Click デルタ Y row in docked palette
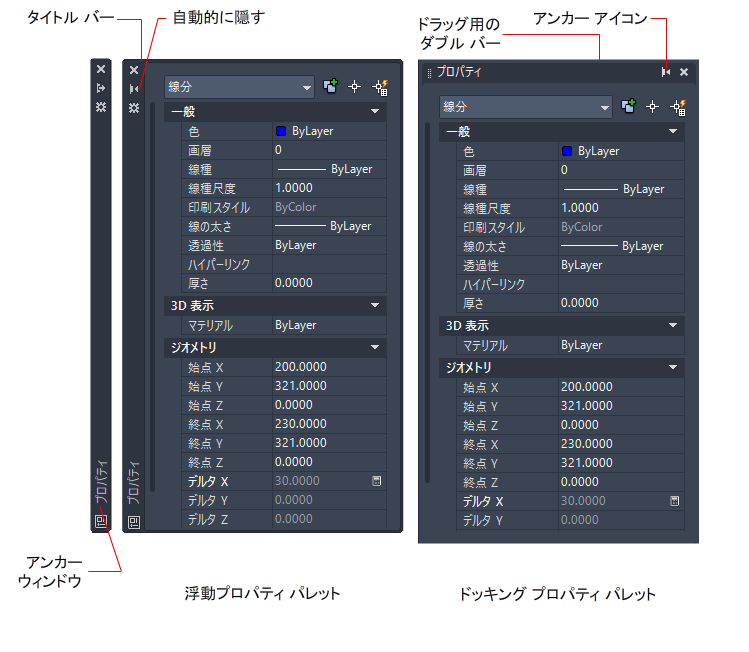This screenshot has height=652, width=749. pos(570,520)
